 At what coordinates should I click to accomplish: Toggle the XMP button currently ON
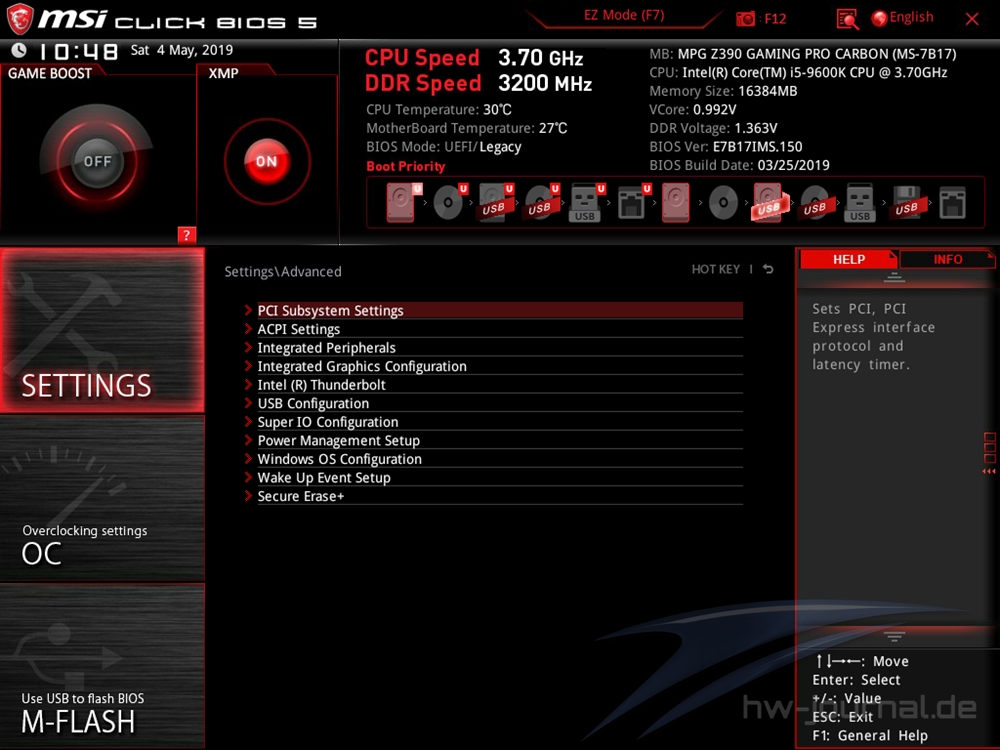click(267, 161)
